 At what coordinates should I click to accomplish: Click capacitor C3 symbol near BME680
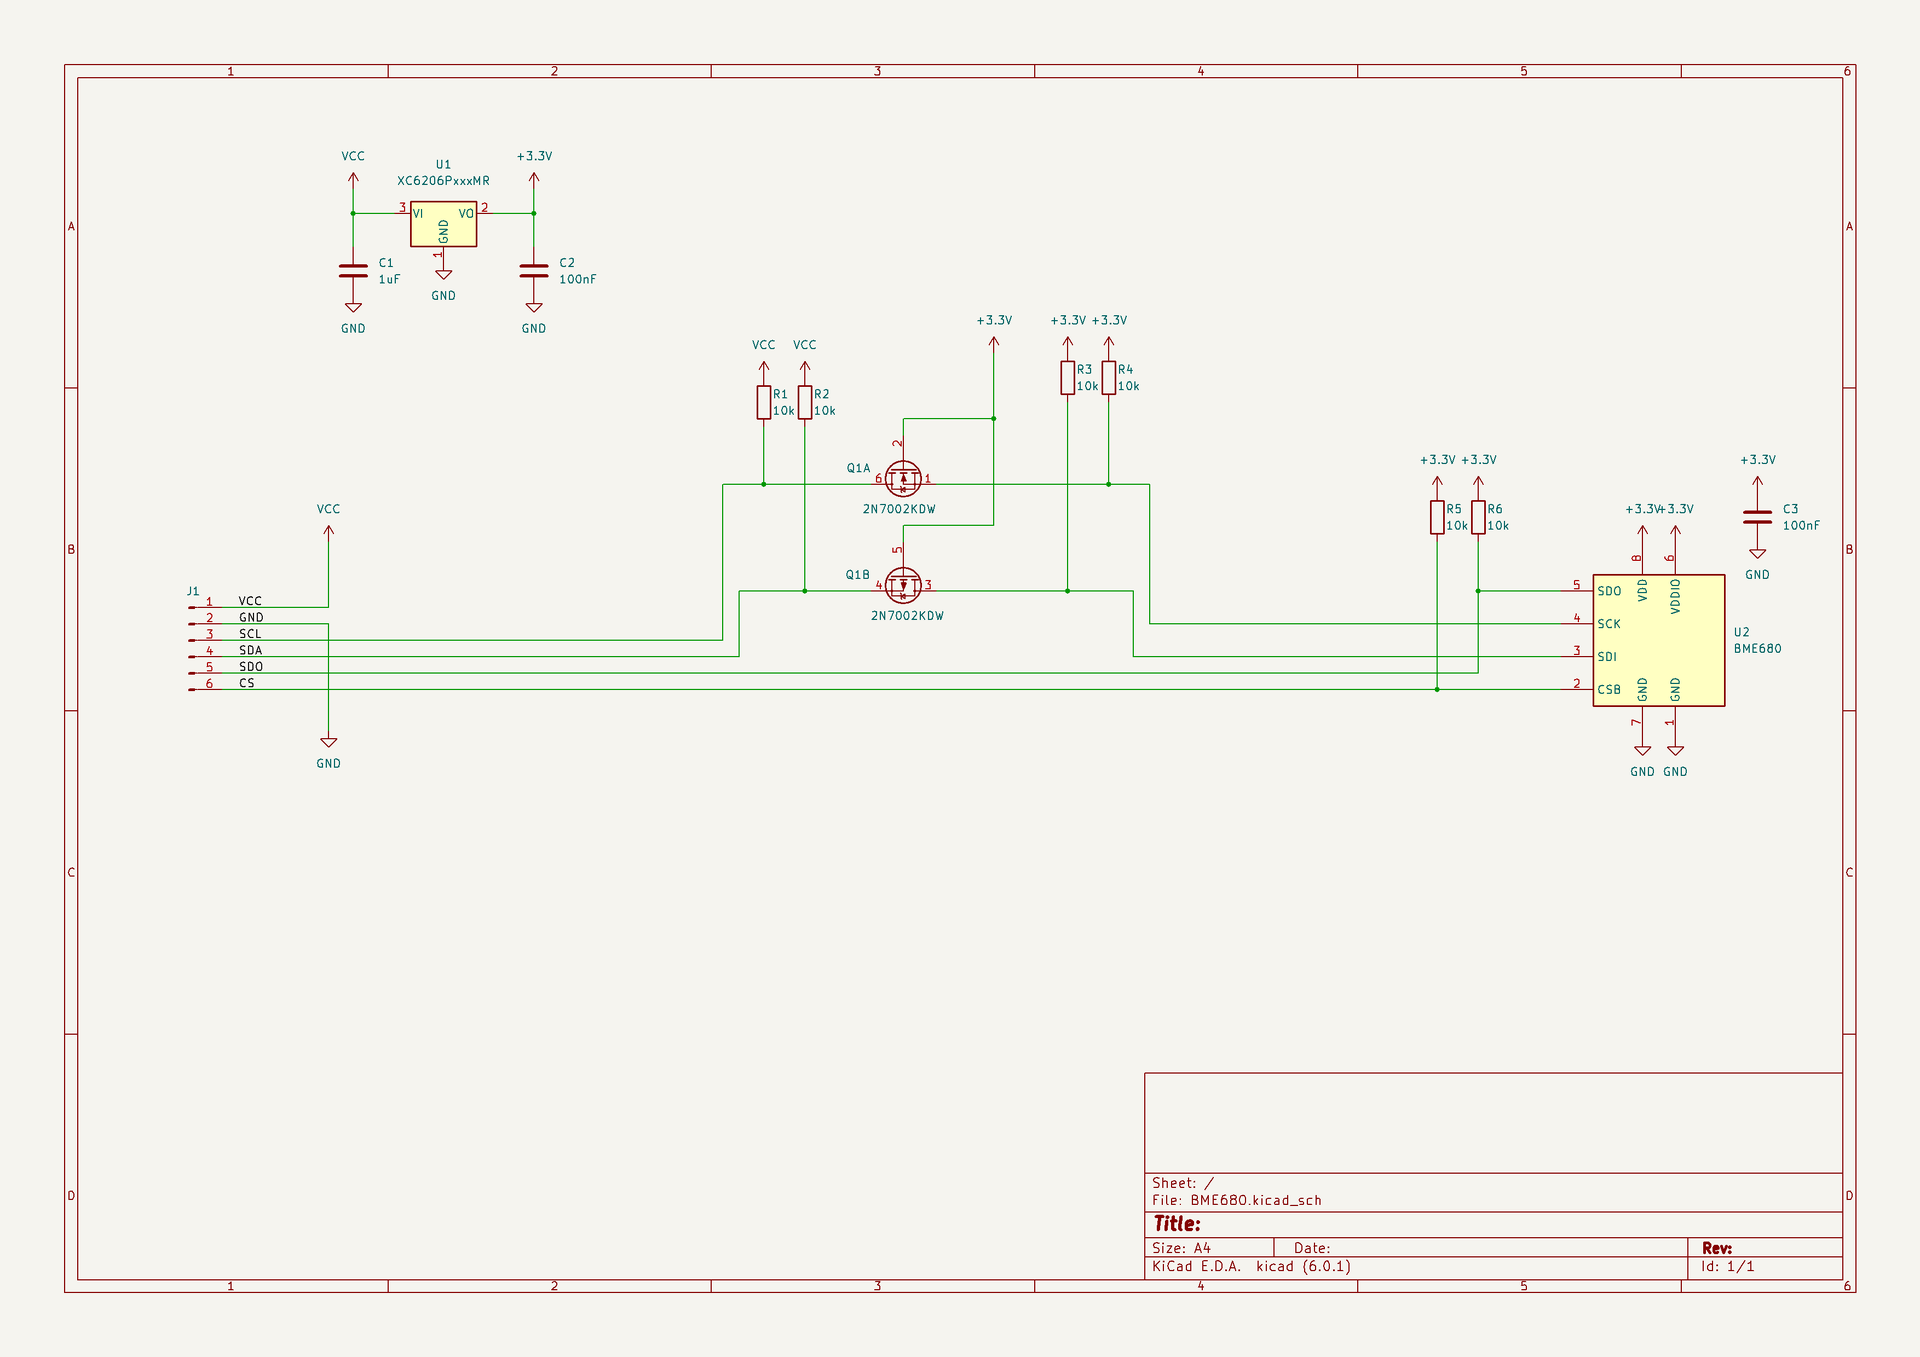(x=1757, y=517)
